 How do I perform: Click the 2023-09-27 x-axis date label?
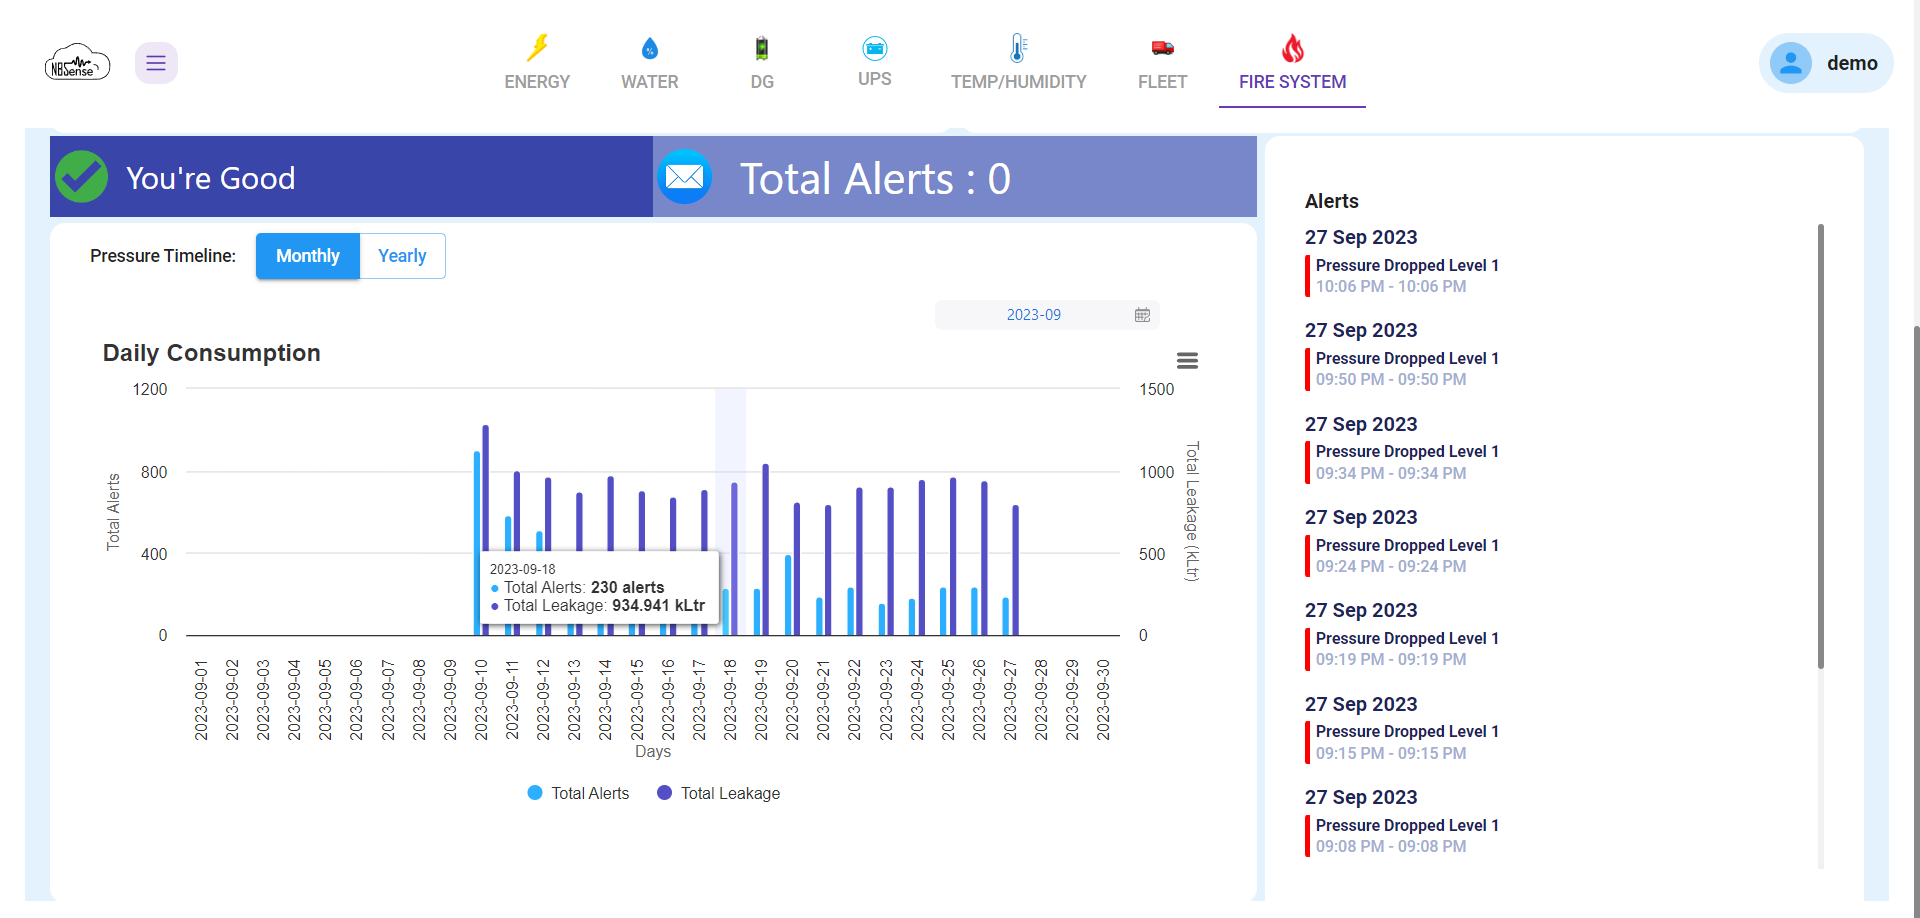coord(1010,700)
